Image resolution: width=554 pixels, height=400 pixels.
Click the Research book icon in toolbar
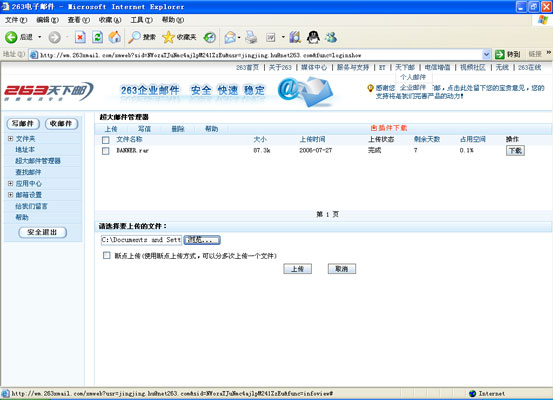[x=295, y=37]
